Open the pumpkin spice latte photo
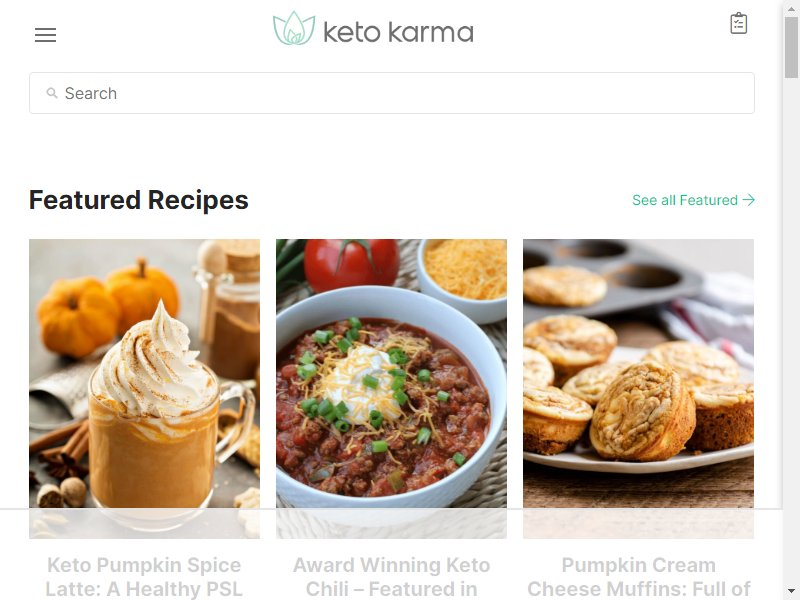 pyautogui.click(x=144, y=389)
